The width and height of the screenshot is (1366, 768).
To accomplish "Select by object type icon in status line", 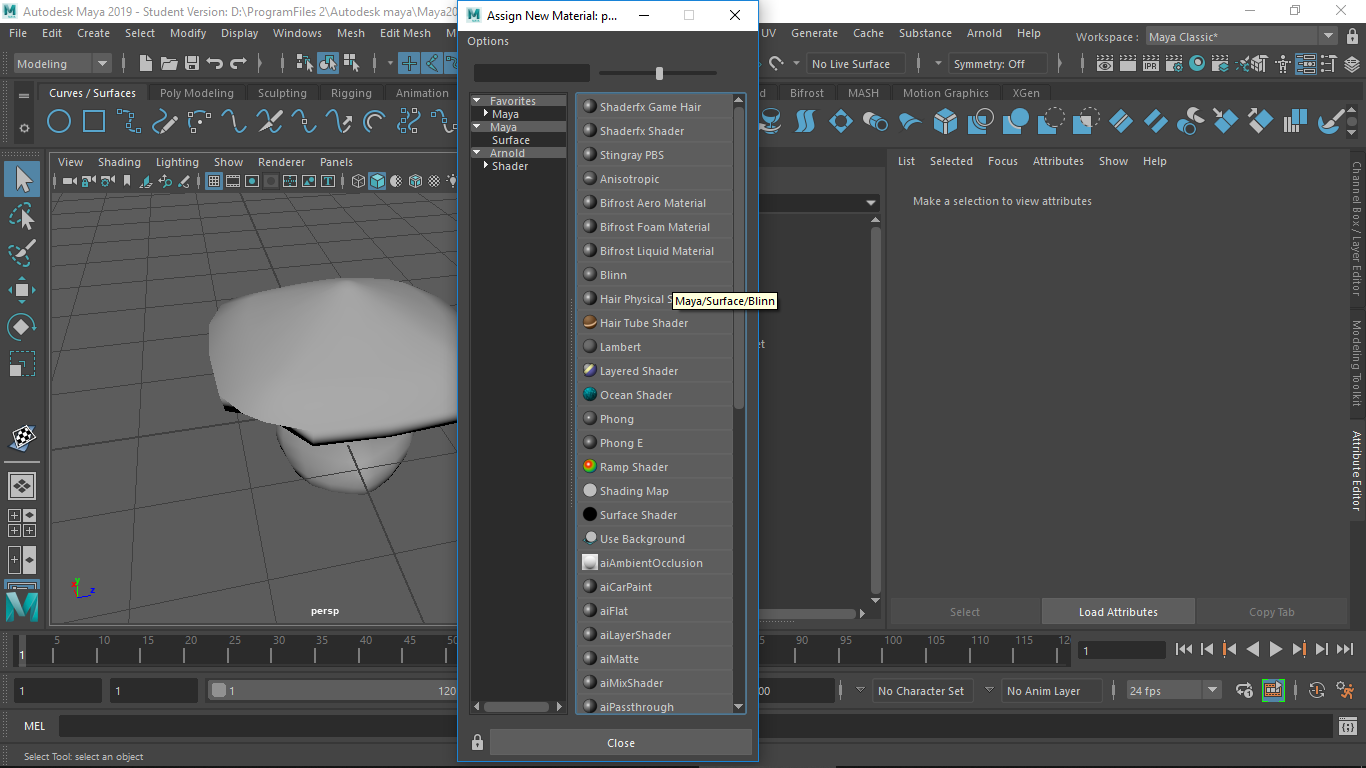I will click(x=329, y=63).
